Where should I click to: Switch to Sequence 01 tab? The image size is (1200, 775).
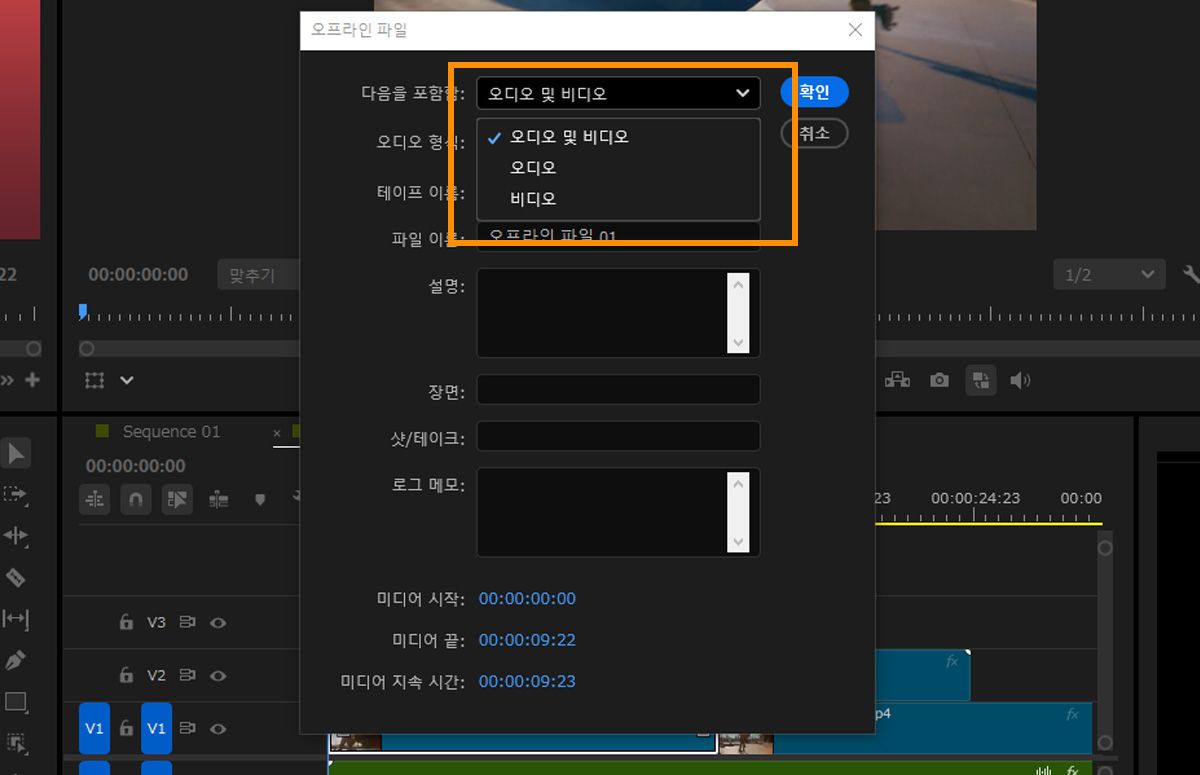point(171,431)
